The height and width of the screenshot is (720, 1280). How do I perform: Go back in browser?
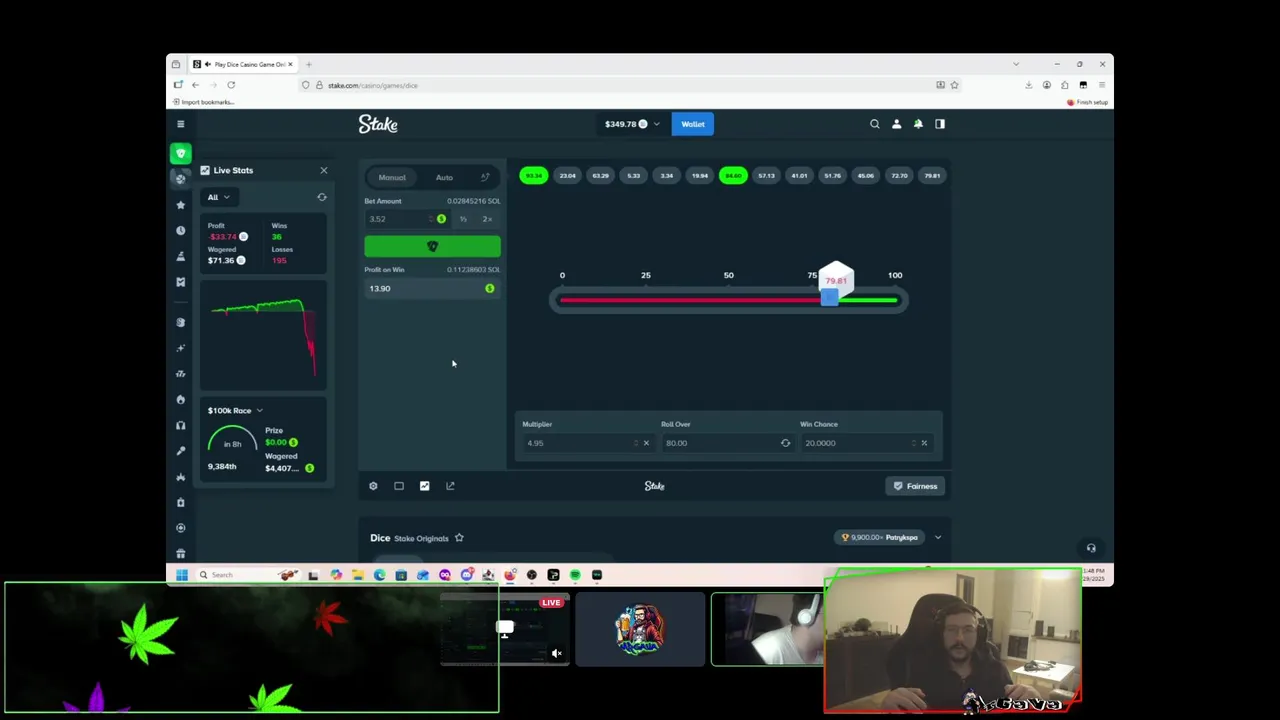pos(195,85)
